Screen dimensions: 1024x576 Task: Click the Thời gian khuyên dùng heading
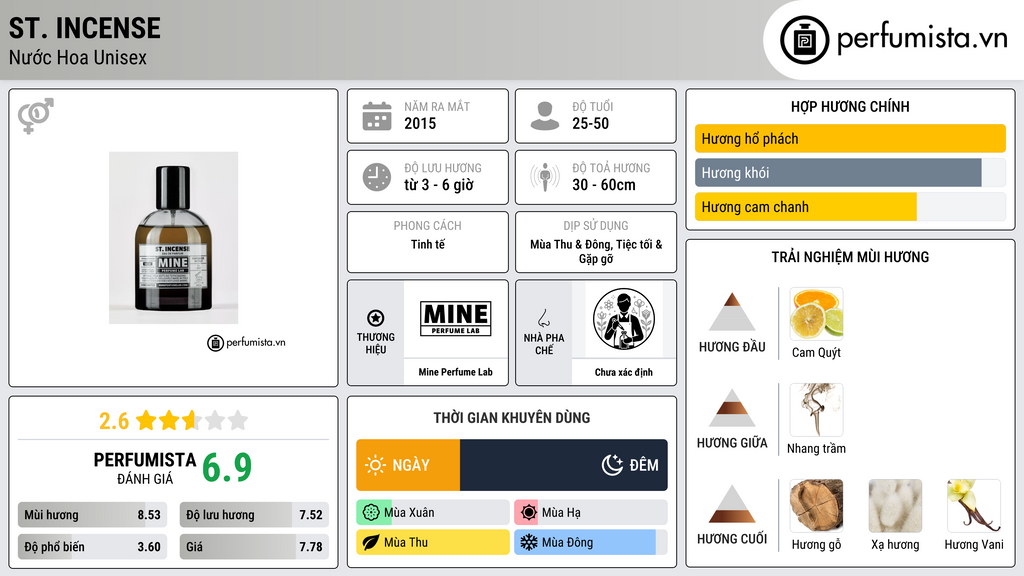click(511, 418)
